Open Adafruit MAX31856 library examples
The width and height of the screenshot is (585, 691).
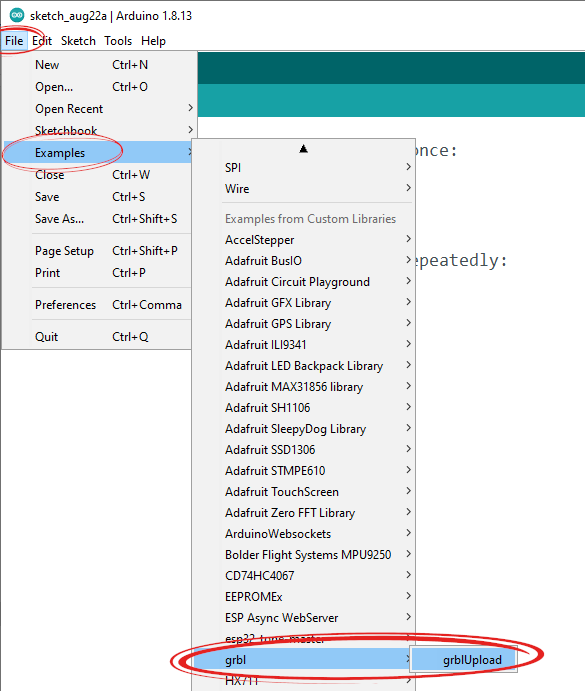tap(303, 387)
